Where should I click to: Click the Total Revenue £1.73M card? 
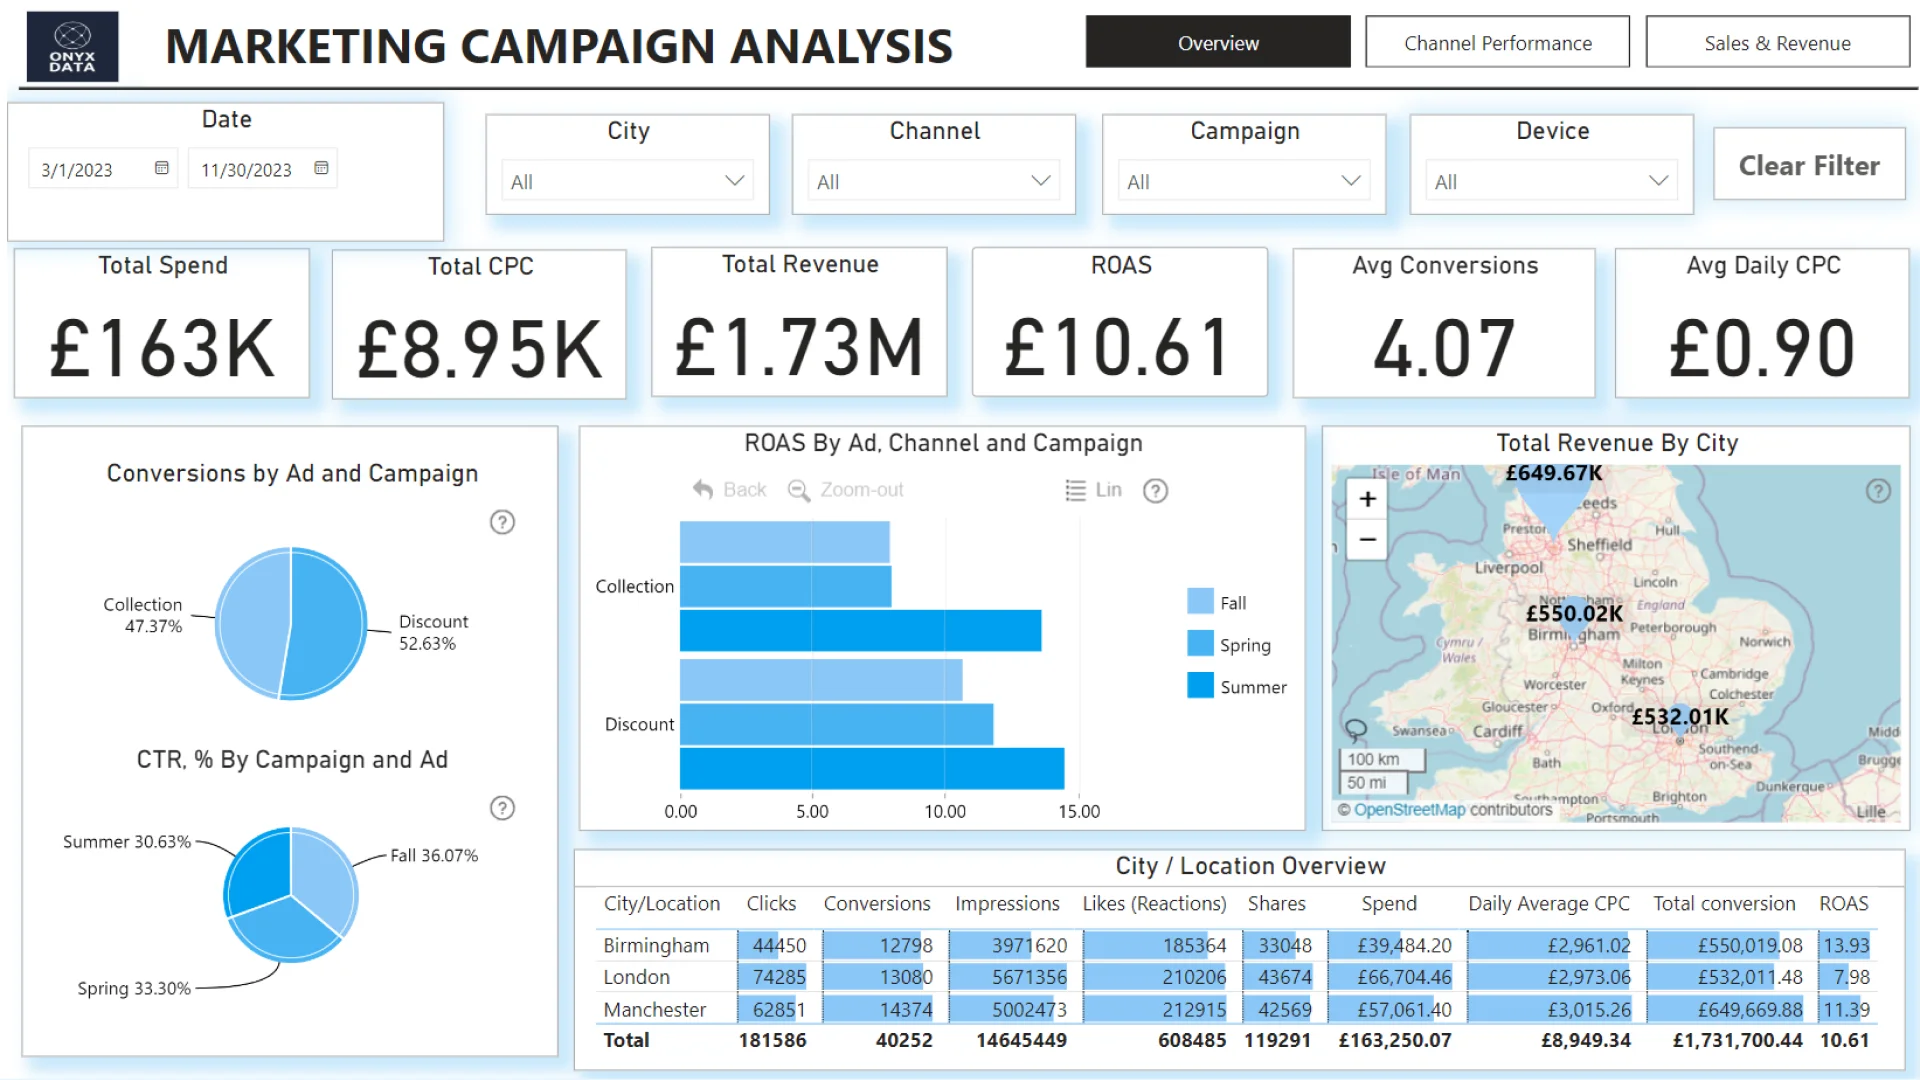pos(799,322)
